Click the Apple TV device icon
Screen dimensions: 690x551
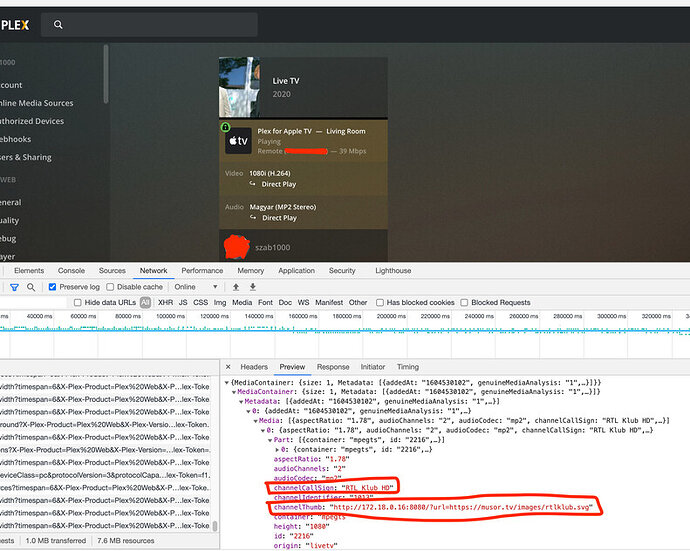pyautogui.click(x=238, y=141)
